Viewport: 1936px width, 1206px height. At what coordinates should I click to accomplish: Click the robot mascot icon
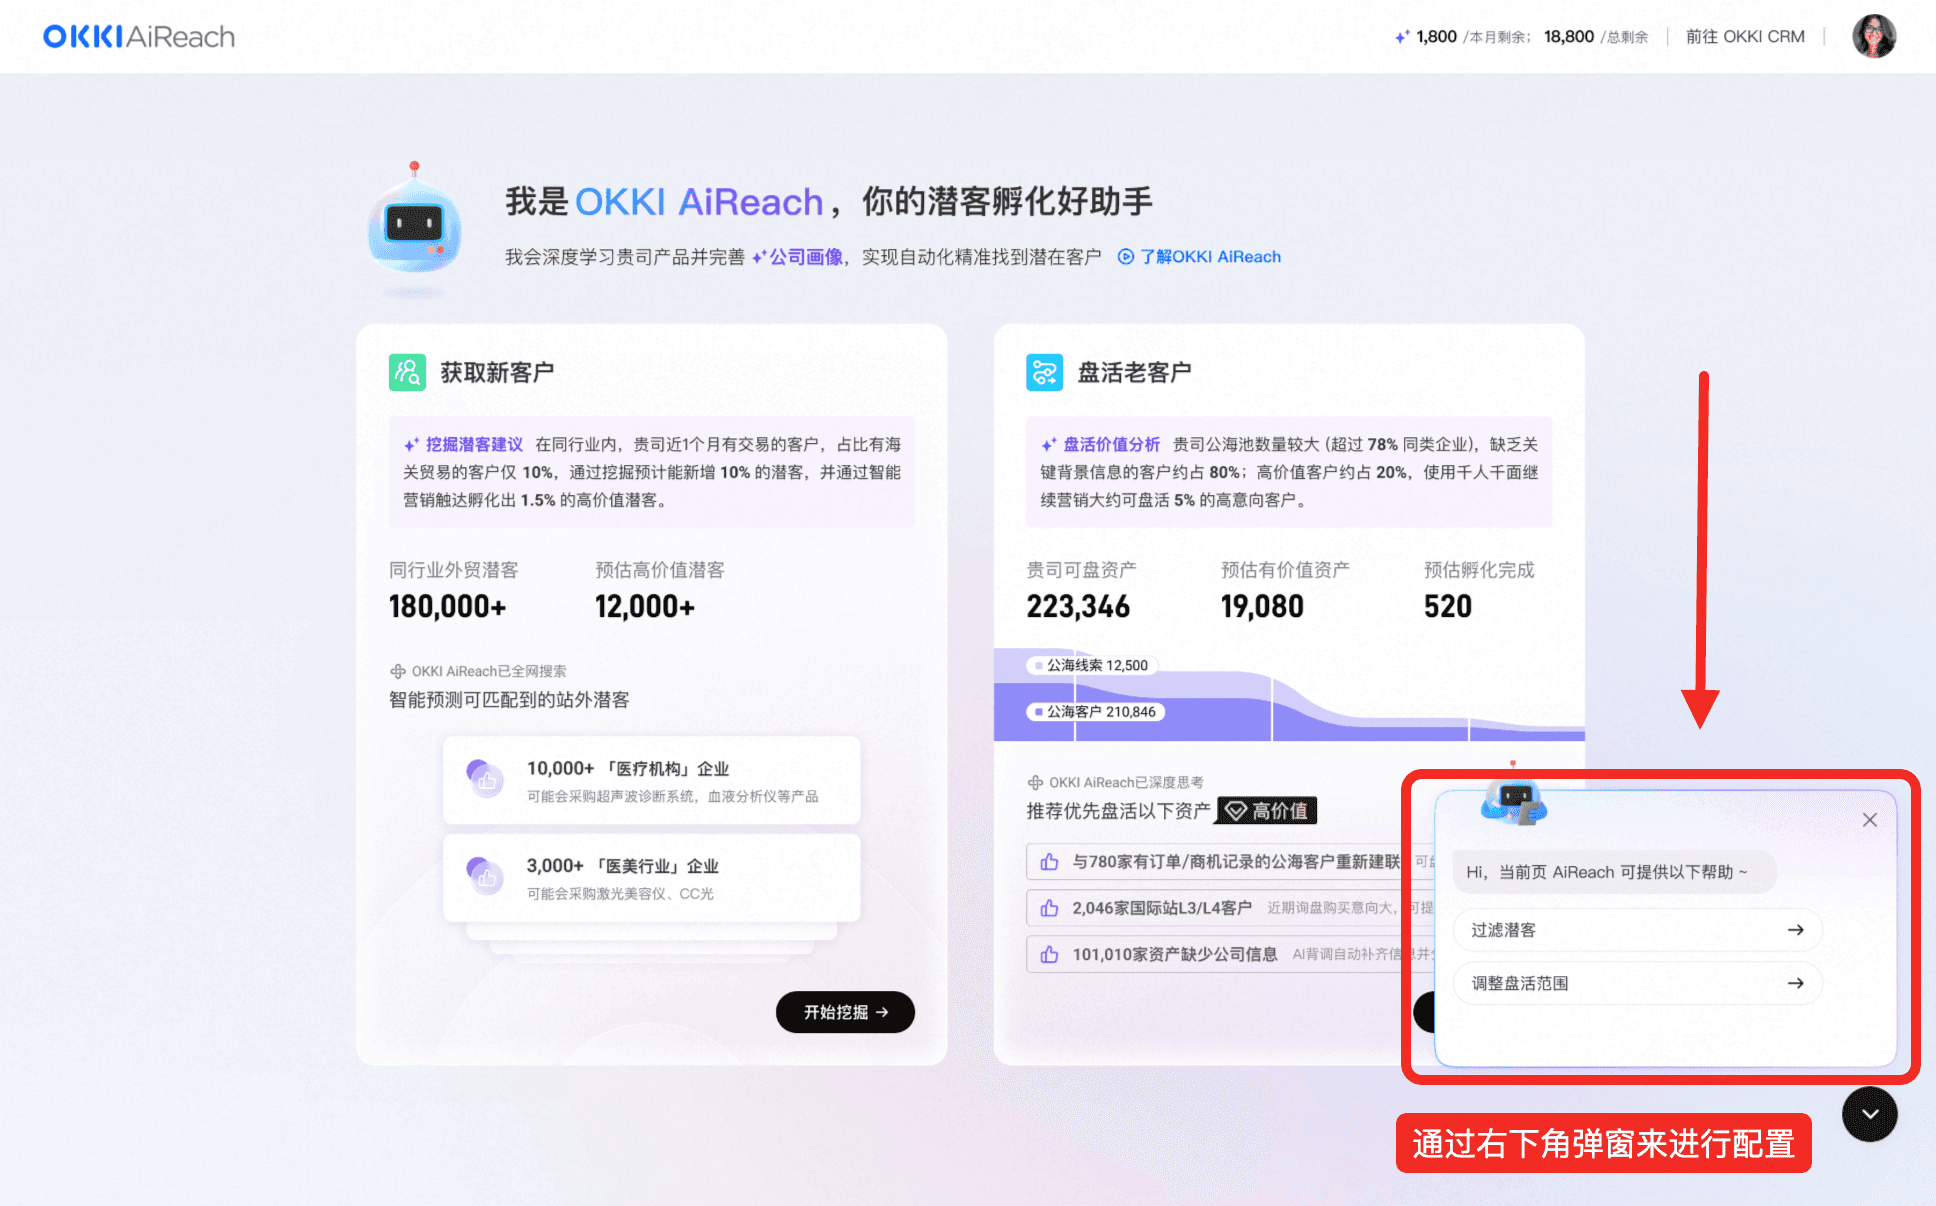pyautogui.click(x=414, y=227)
